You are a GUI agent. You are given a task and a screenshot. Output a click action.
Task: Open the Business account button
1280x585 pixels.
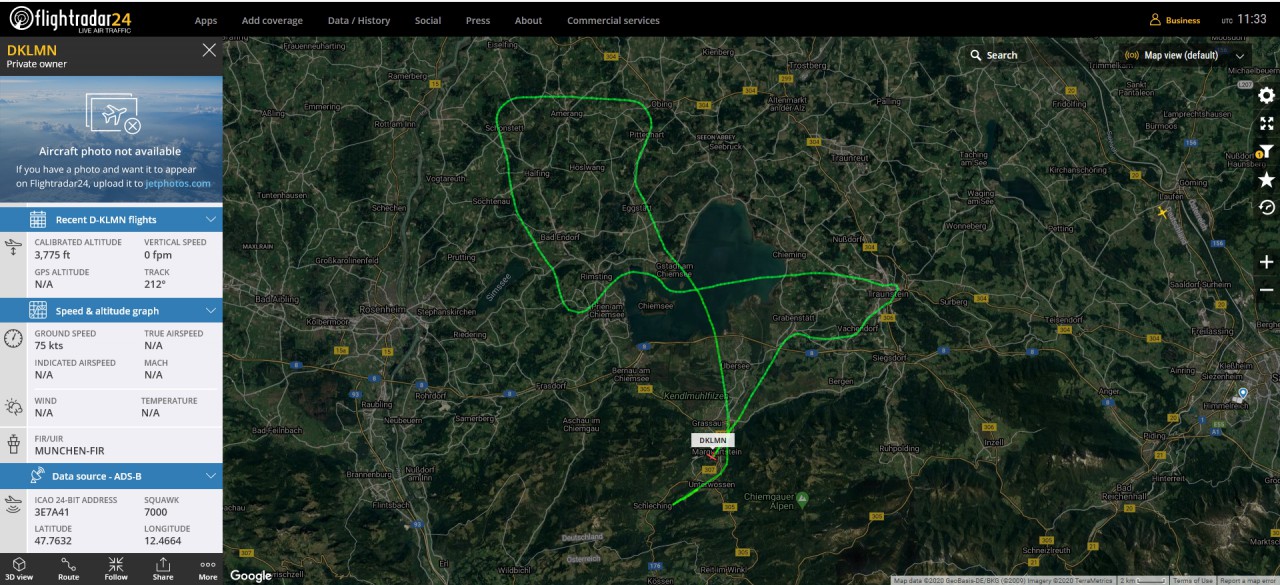coord(1175,20)
